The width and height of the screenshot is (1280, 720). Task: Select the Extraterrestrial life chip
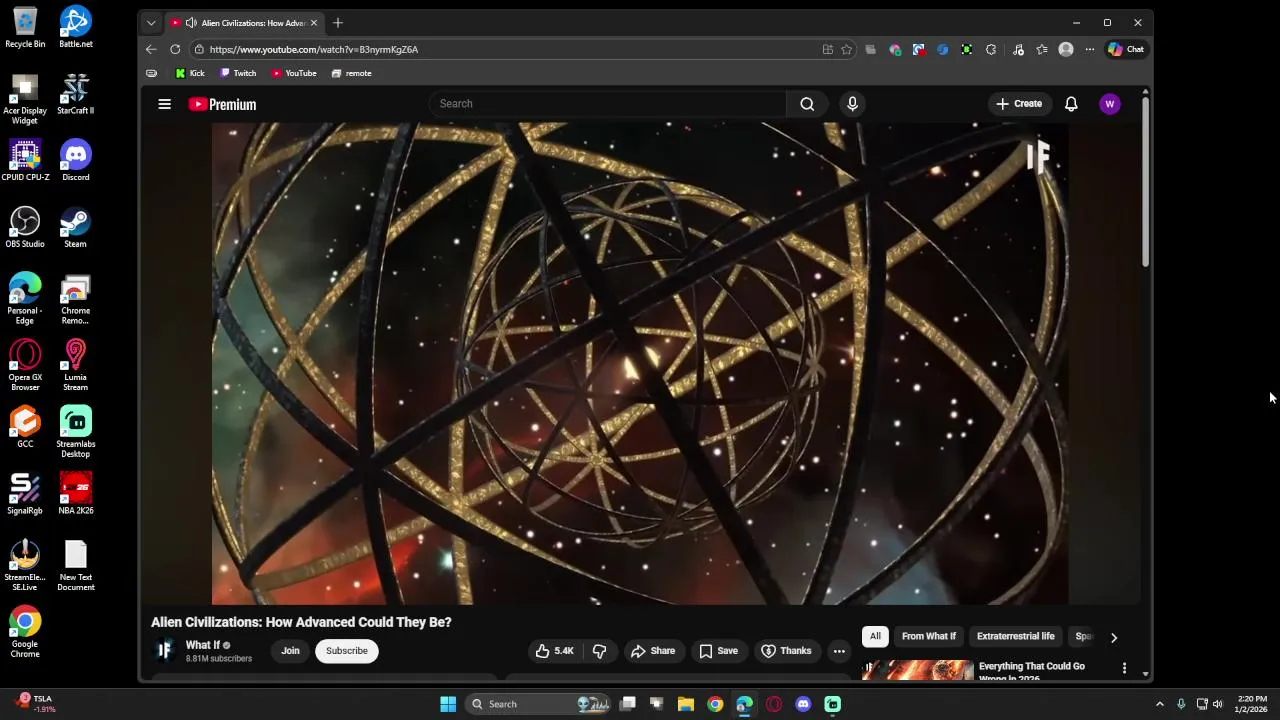coord(1015,636)
